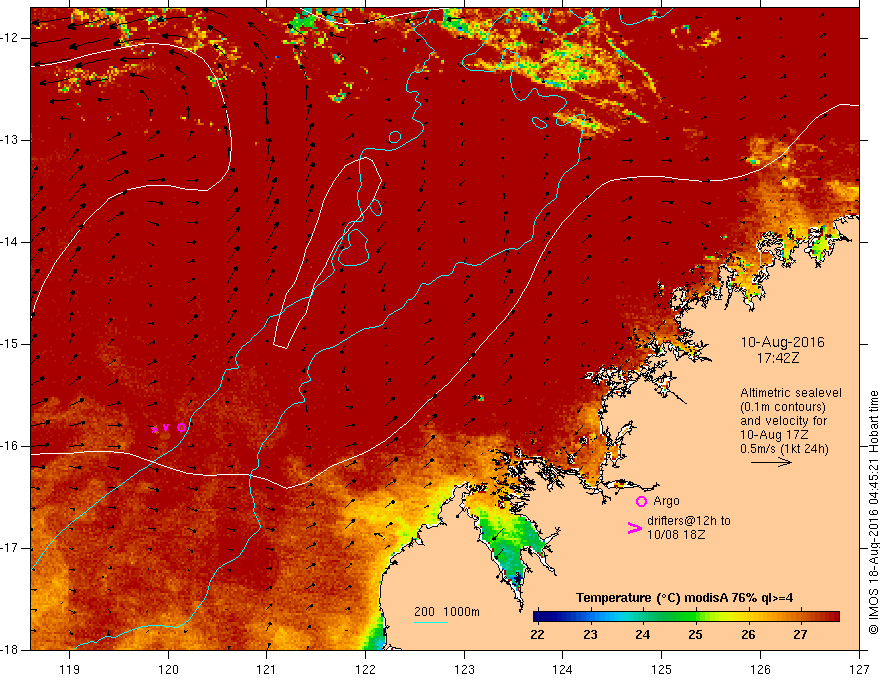Click the longitude axis label 121
The image size is (880, 680).
[x=267, y=669]
